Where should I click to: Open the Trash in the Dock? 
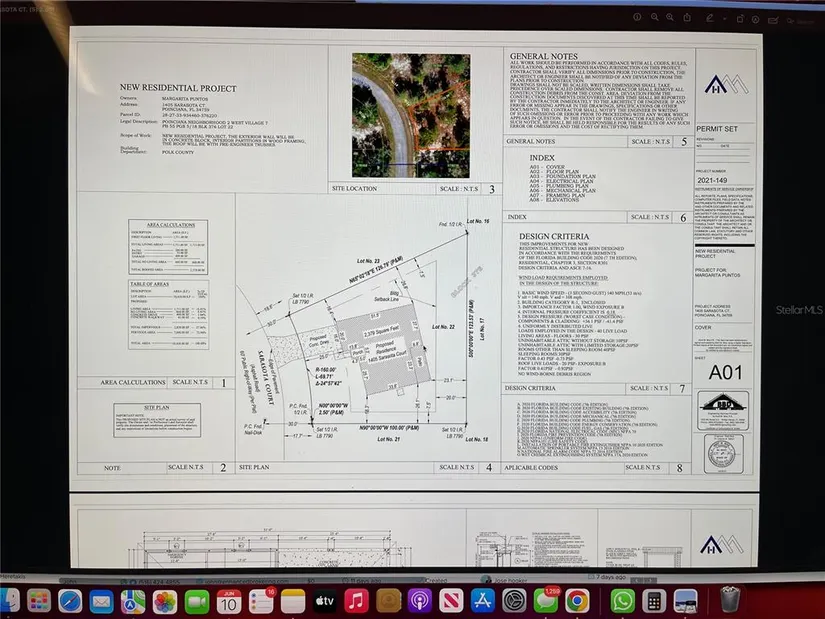click(x=730, y=600)
